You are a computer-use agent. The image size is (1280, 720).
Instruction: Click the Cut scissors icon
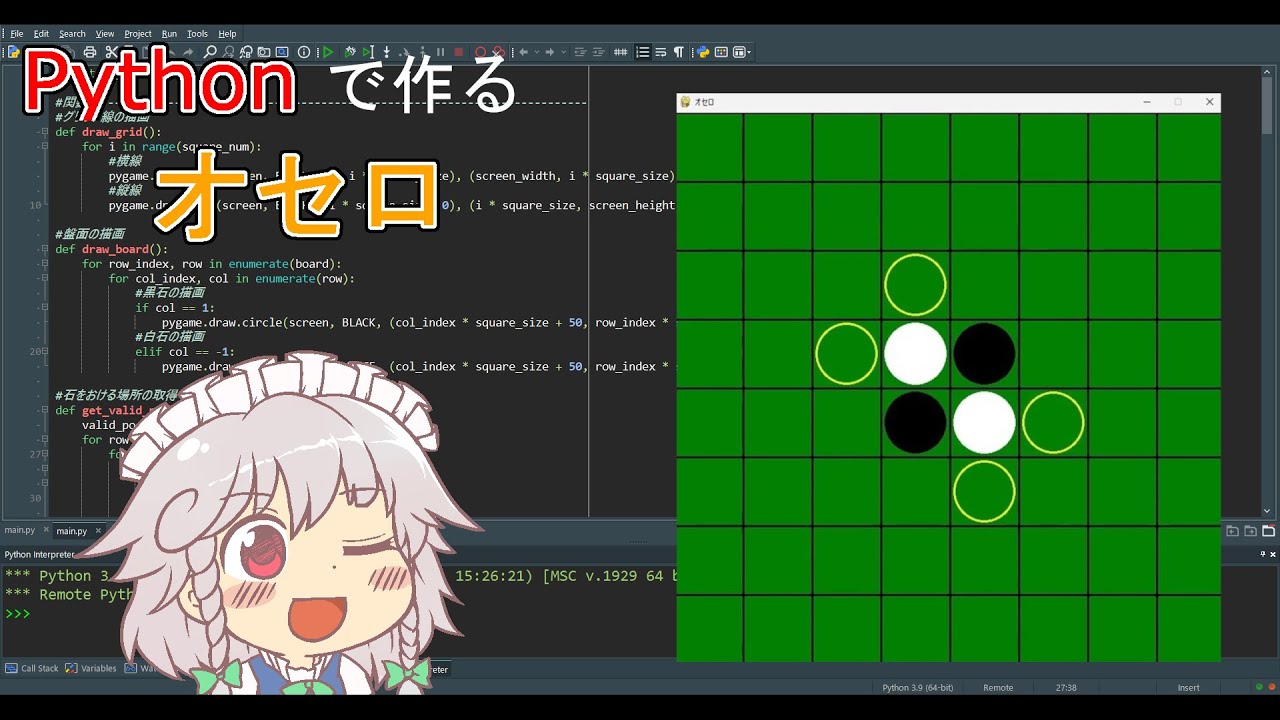pos(111,52)
